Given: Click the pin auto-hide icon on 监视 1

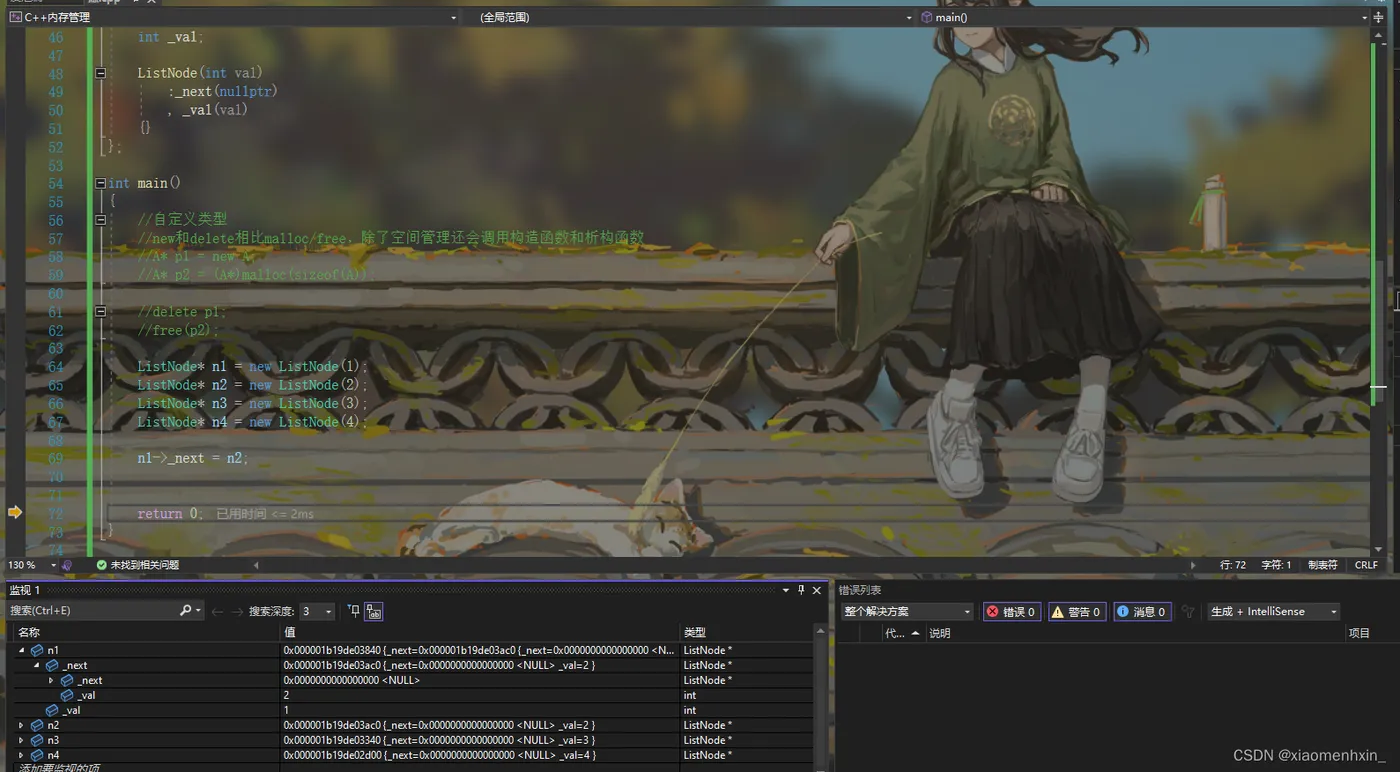Looking at the screenshot, I should pyautogui.click(x=801, y=591).
